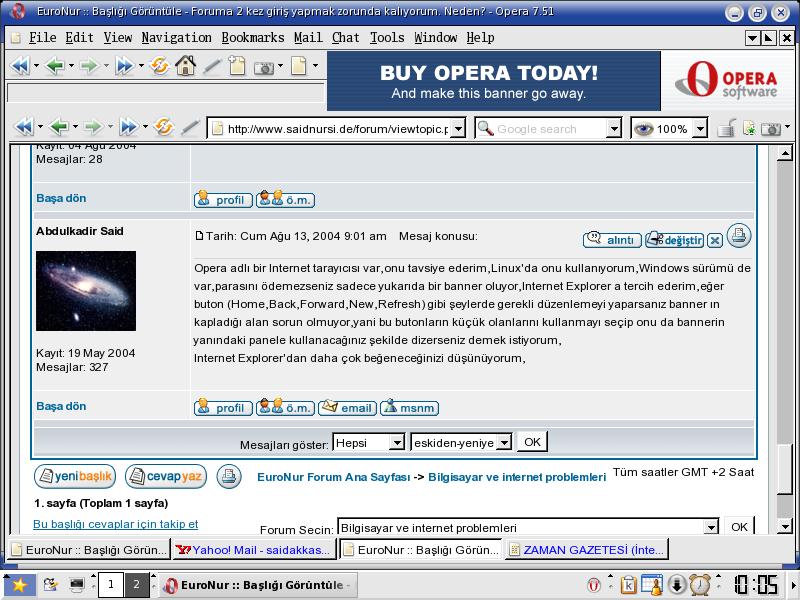
Task: Click the değiştir edit button
Action: [674, 240]
